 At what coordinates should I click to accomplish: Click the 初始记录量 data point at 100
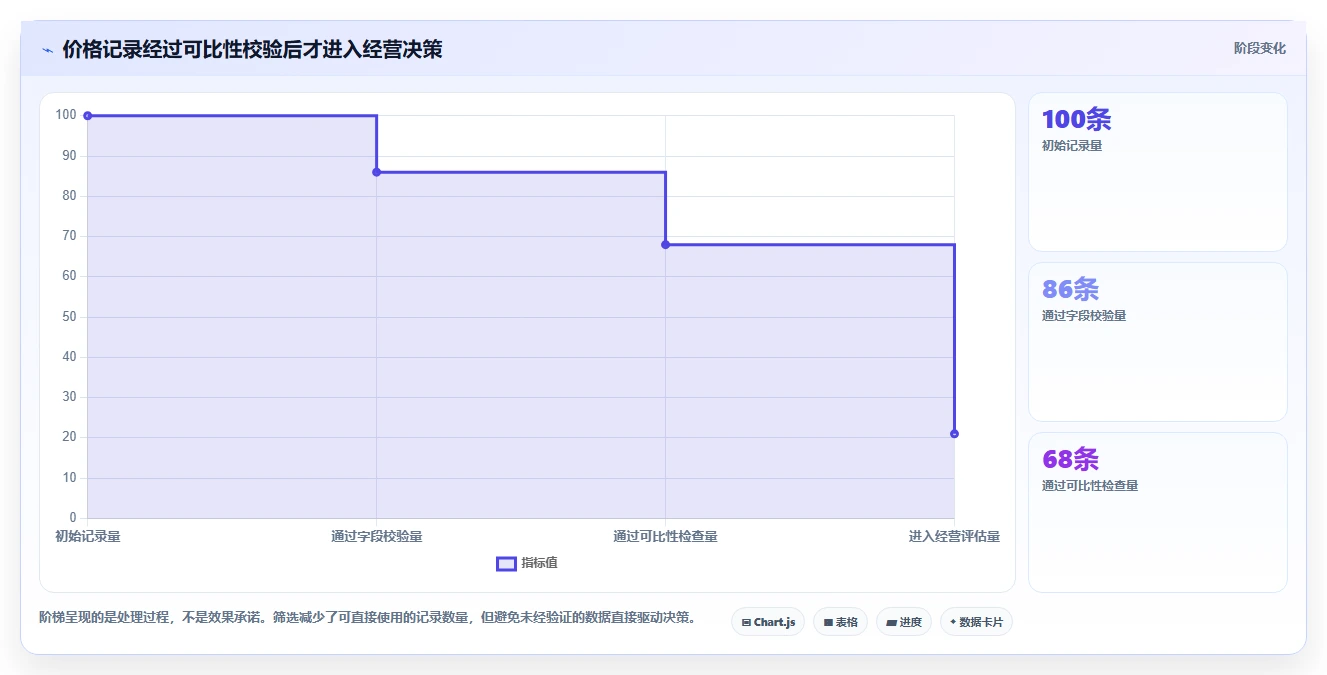coord(88,116)
